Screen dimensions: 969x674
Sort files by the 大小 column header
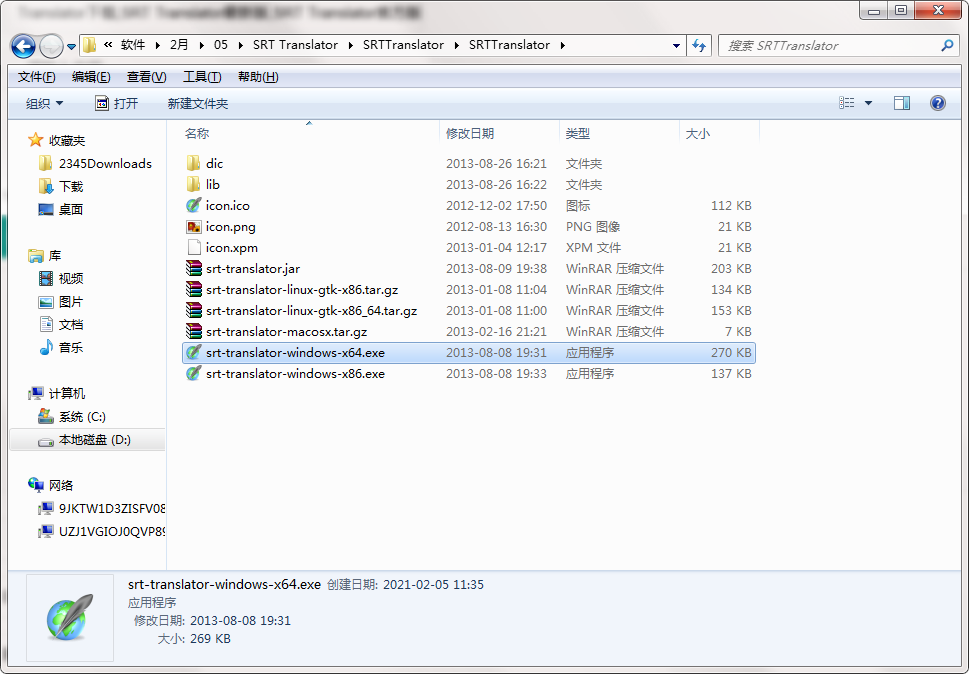[x=697, y=133]
